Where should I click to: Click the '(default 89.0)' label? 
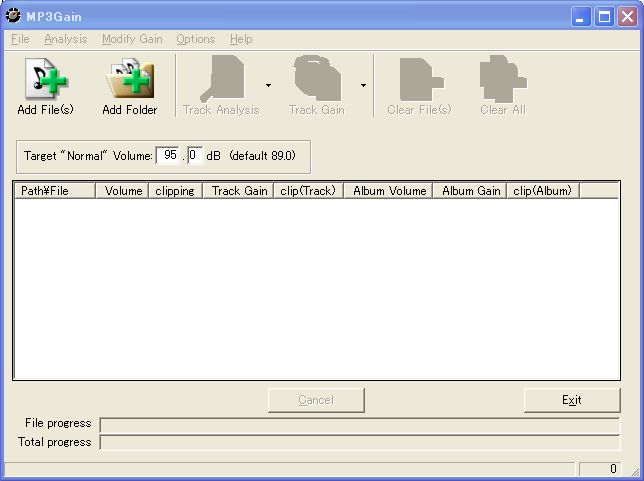262,156
